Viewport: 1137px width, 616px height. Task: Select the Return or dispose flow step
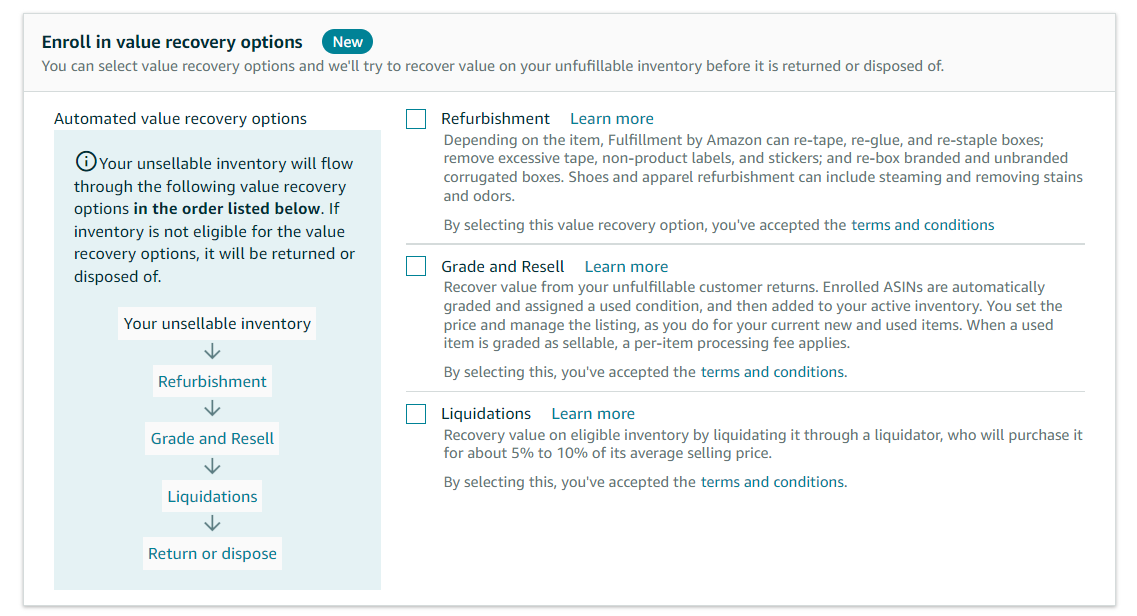click(212, 553)
